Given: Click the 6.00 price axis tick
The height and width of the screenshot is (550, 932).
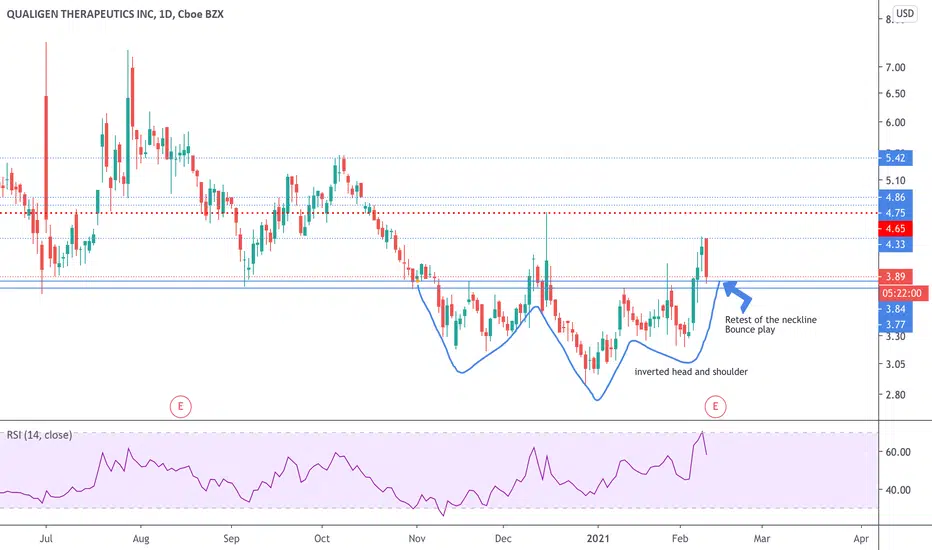Looking at the screenshot, I should click(895, 122).
